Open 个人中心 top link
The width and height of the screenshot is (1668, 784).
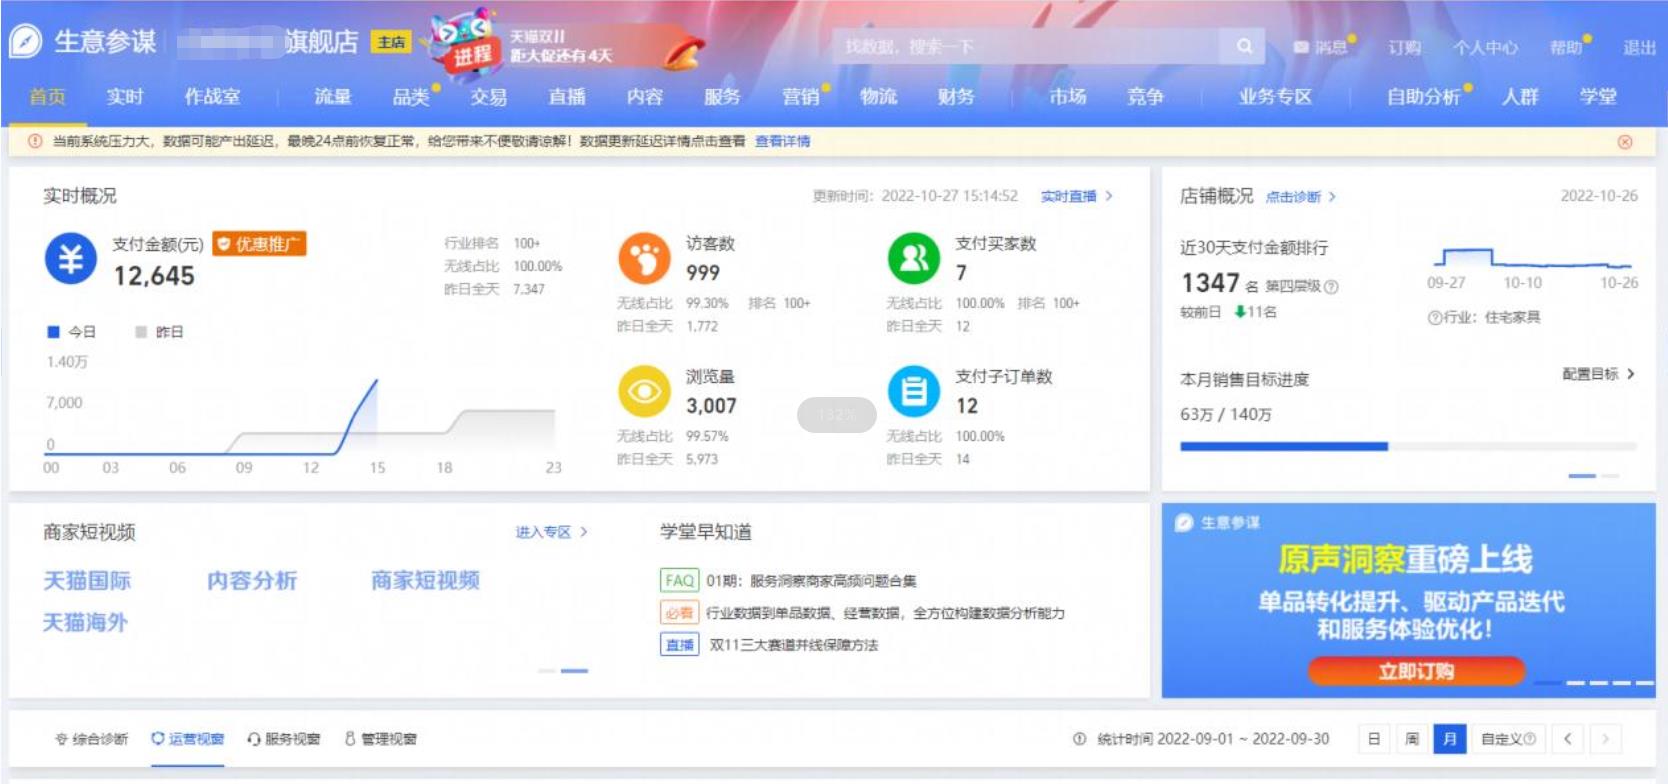click(x=1485, y=47)
